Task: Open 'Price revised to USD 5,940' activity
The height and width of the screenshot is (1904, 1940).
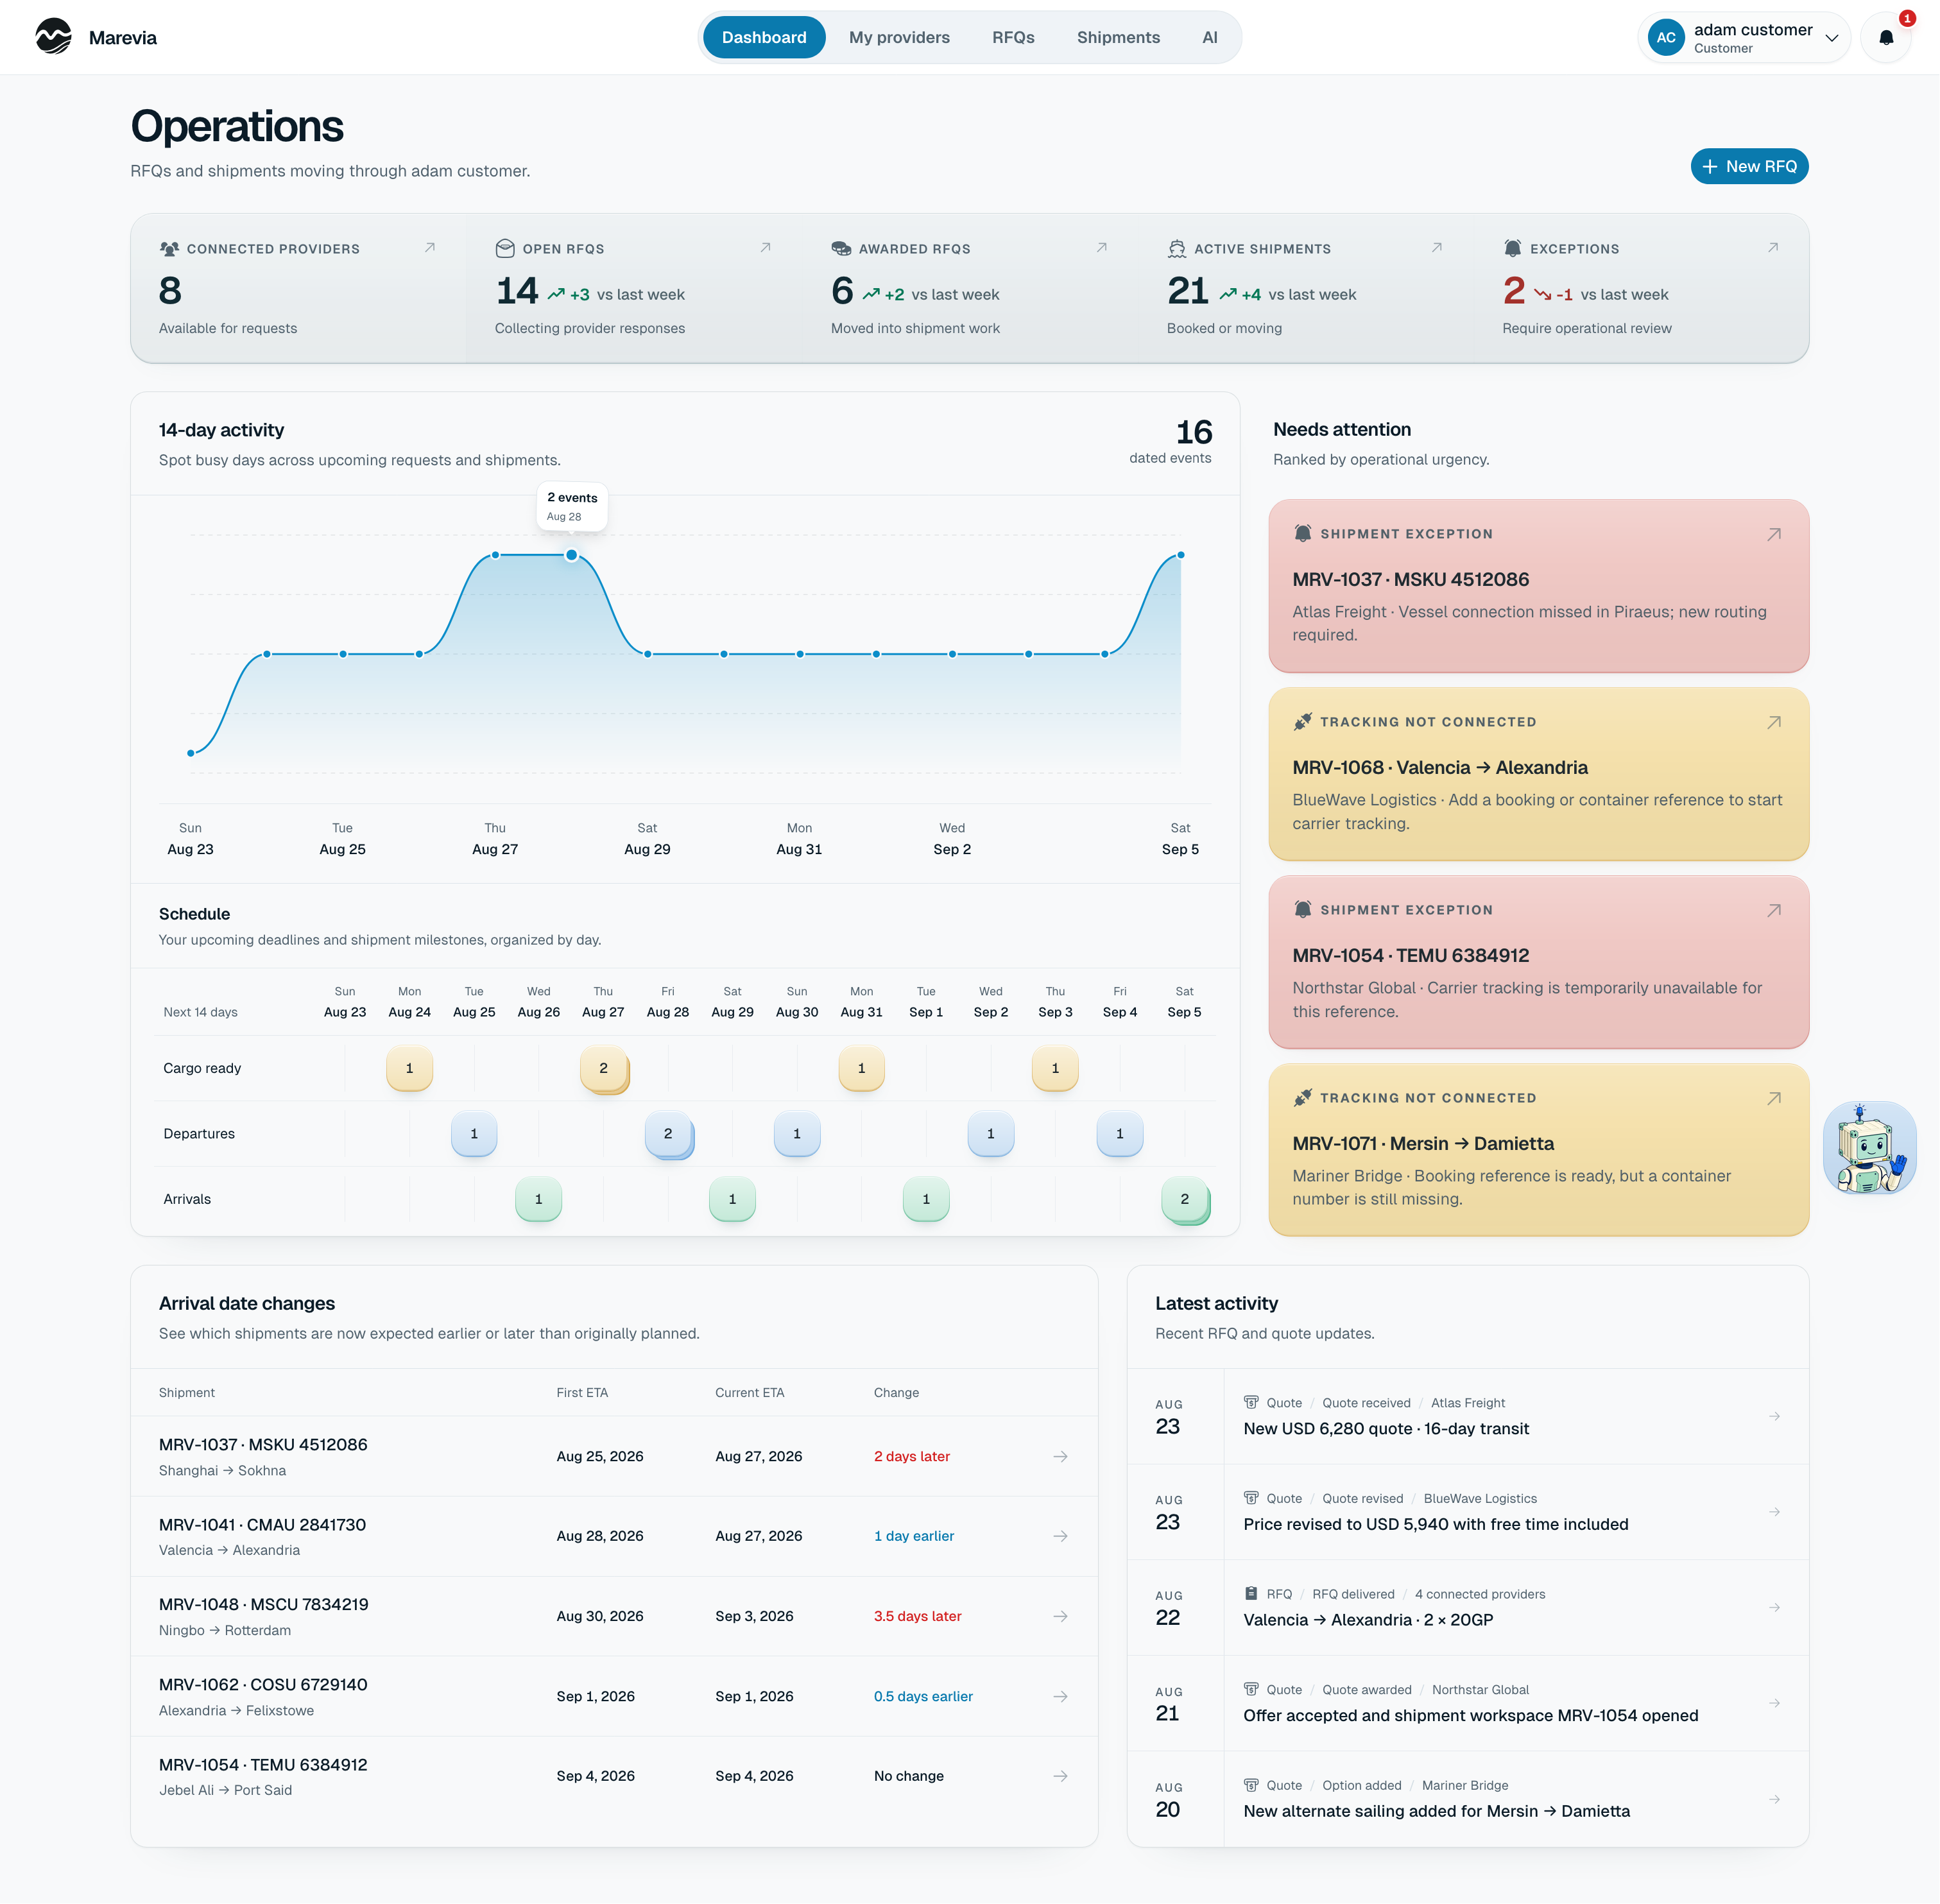Action: [x=1468, y=1512]
